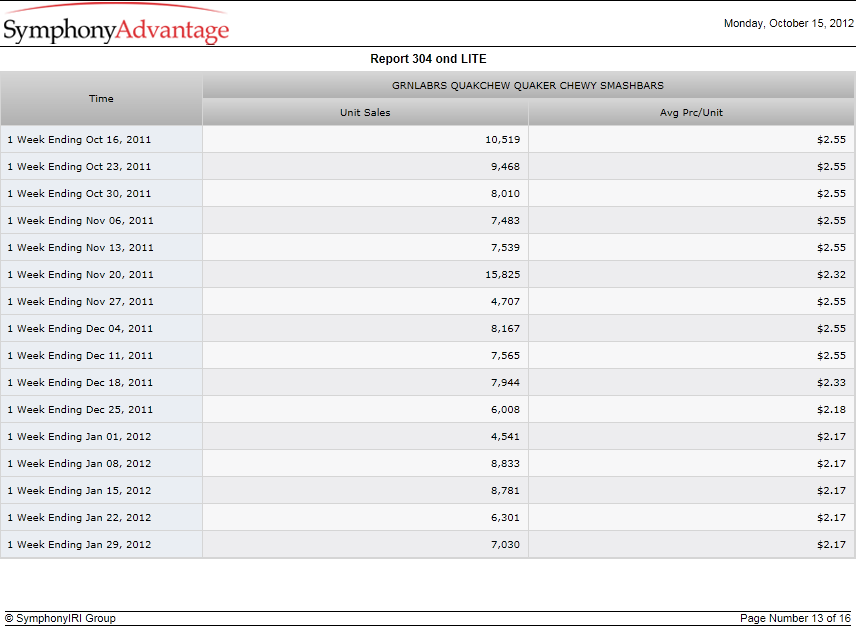Select the '1 Week Ending Oct 16, 2011' label
The image size is (856, 631).
point(79,140)
